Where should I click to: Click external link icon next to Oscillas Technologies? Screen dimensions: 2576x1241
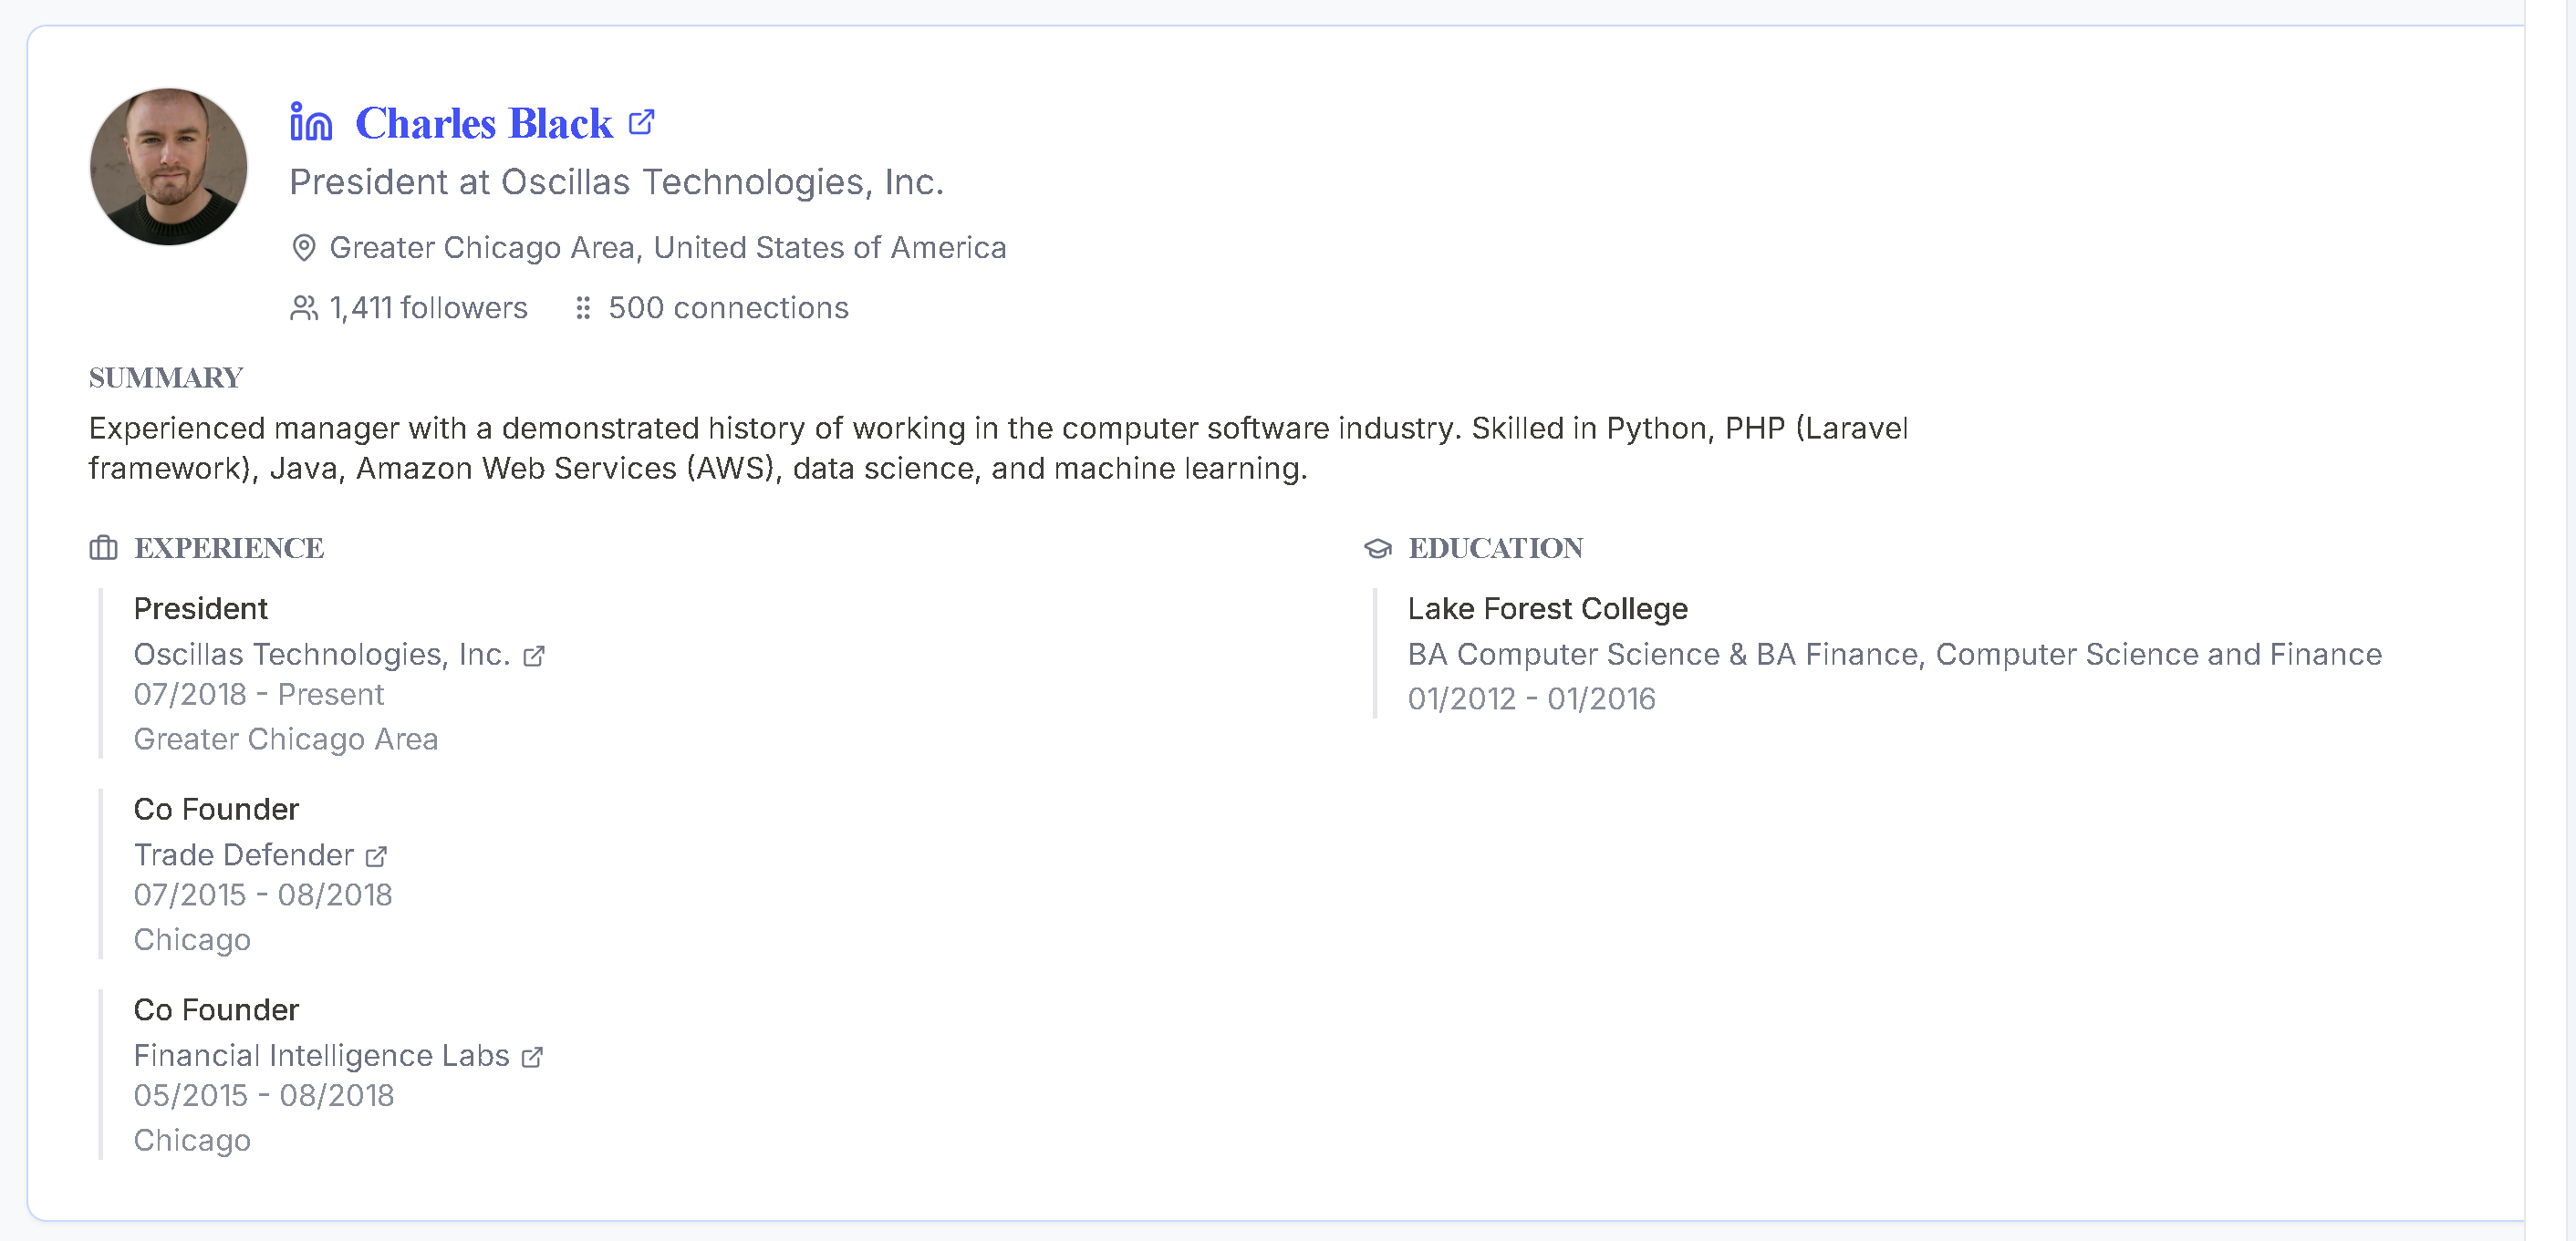coord(534,656)
